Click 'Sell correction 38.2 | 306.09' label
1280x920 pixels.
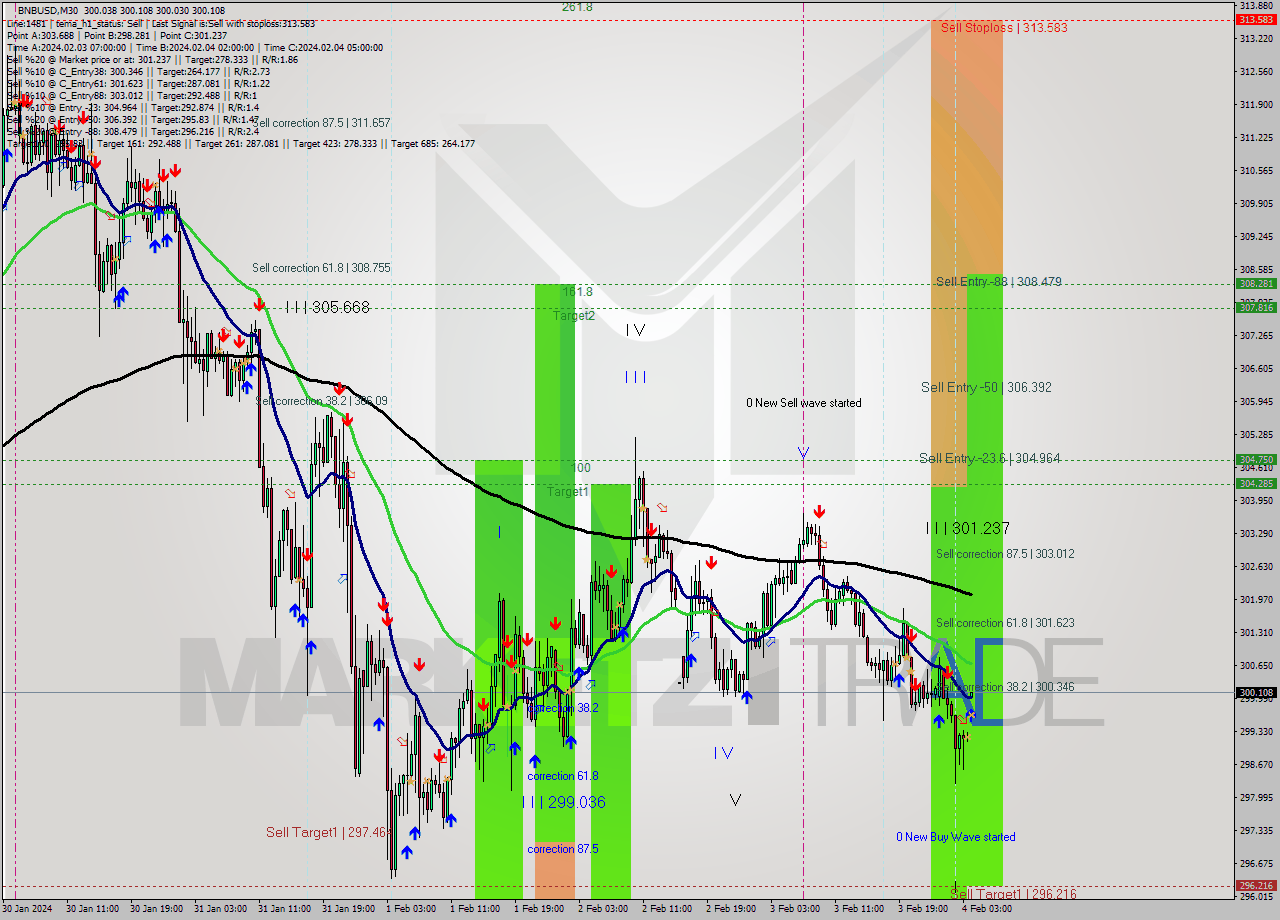tap(322, 401)
